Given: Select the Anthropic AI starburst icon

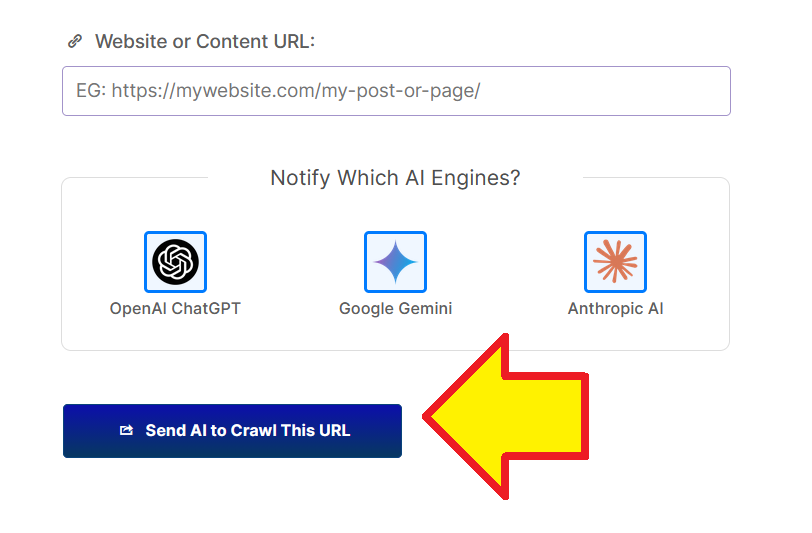Looking at the screenshot, I should pos(615,262).
